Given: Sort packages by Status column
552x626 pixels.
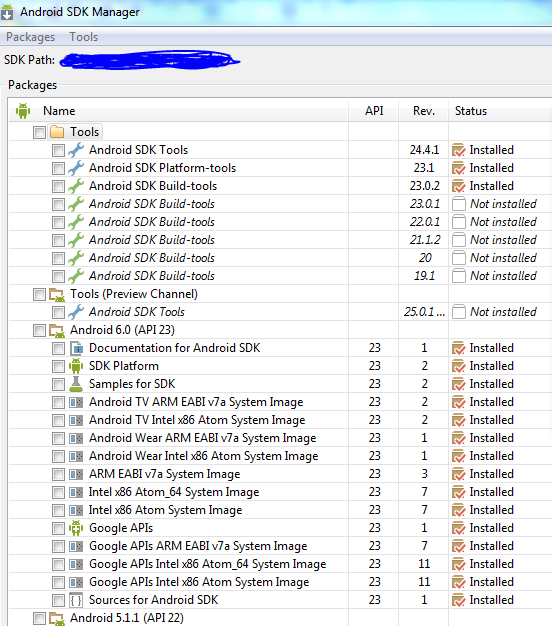Looking at the screenshot, I should click(471, 111).
